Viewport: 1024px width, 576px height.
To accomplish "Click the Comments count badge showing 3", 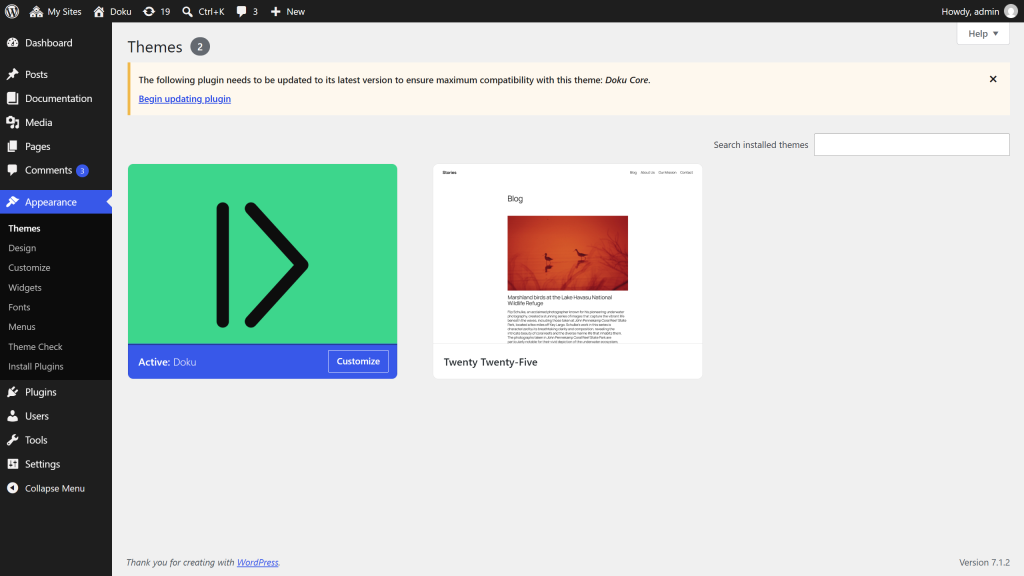I will tap(82, 170).
